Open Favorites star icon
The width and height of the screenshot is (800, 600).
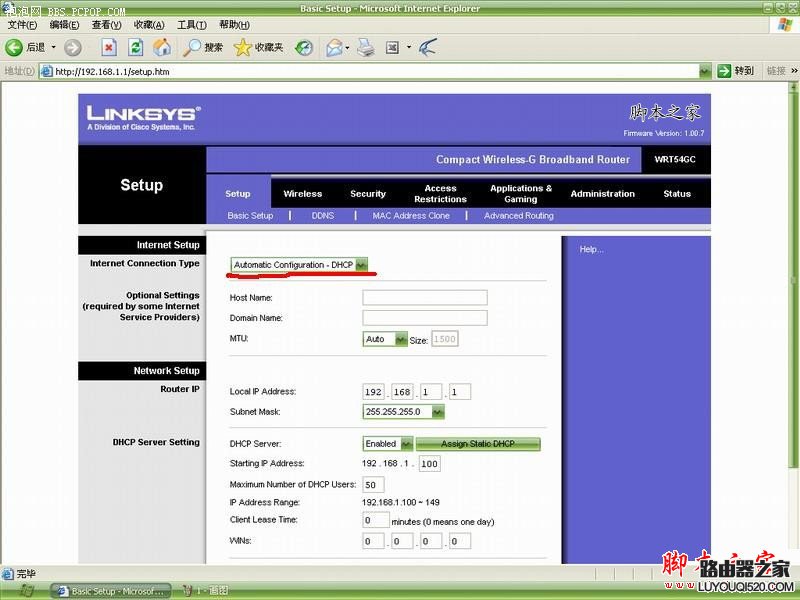(x=242, y=47)
